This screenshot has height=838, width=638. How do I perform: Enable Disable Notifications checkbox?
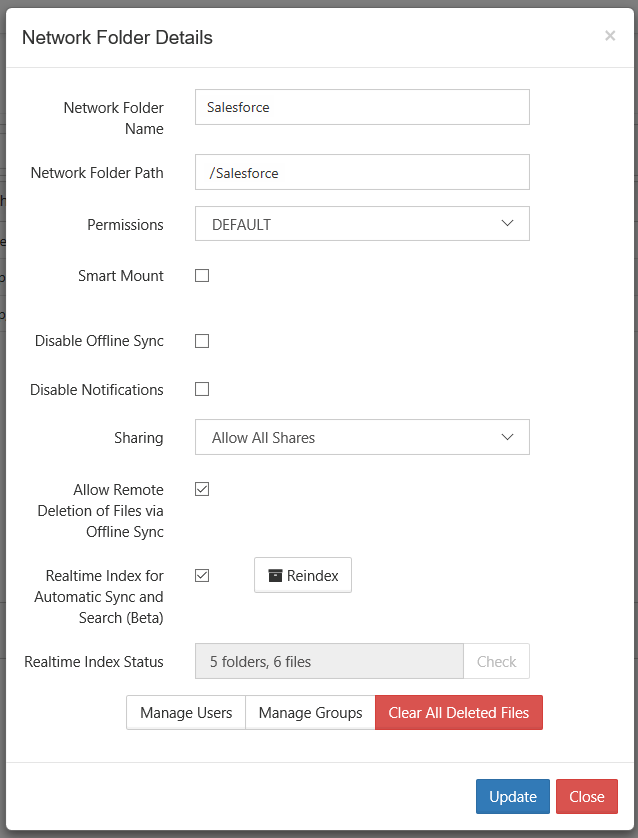pos(202,389)
